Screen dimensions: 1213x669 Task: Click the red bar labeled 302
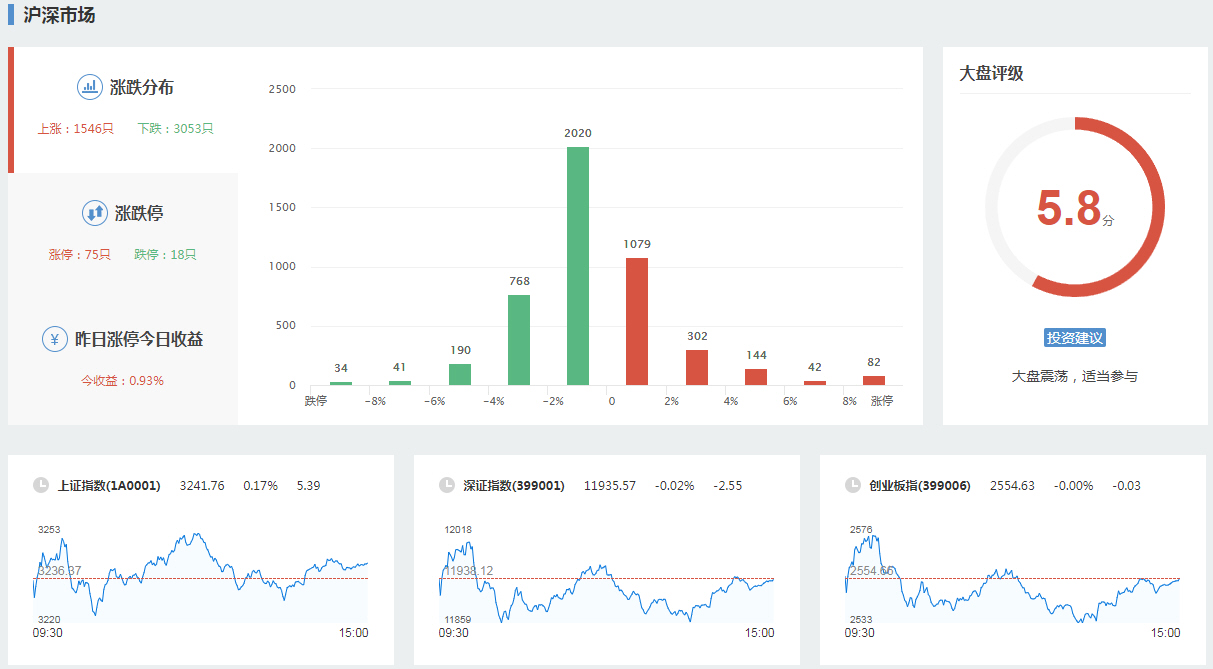coord(697,367)
